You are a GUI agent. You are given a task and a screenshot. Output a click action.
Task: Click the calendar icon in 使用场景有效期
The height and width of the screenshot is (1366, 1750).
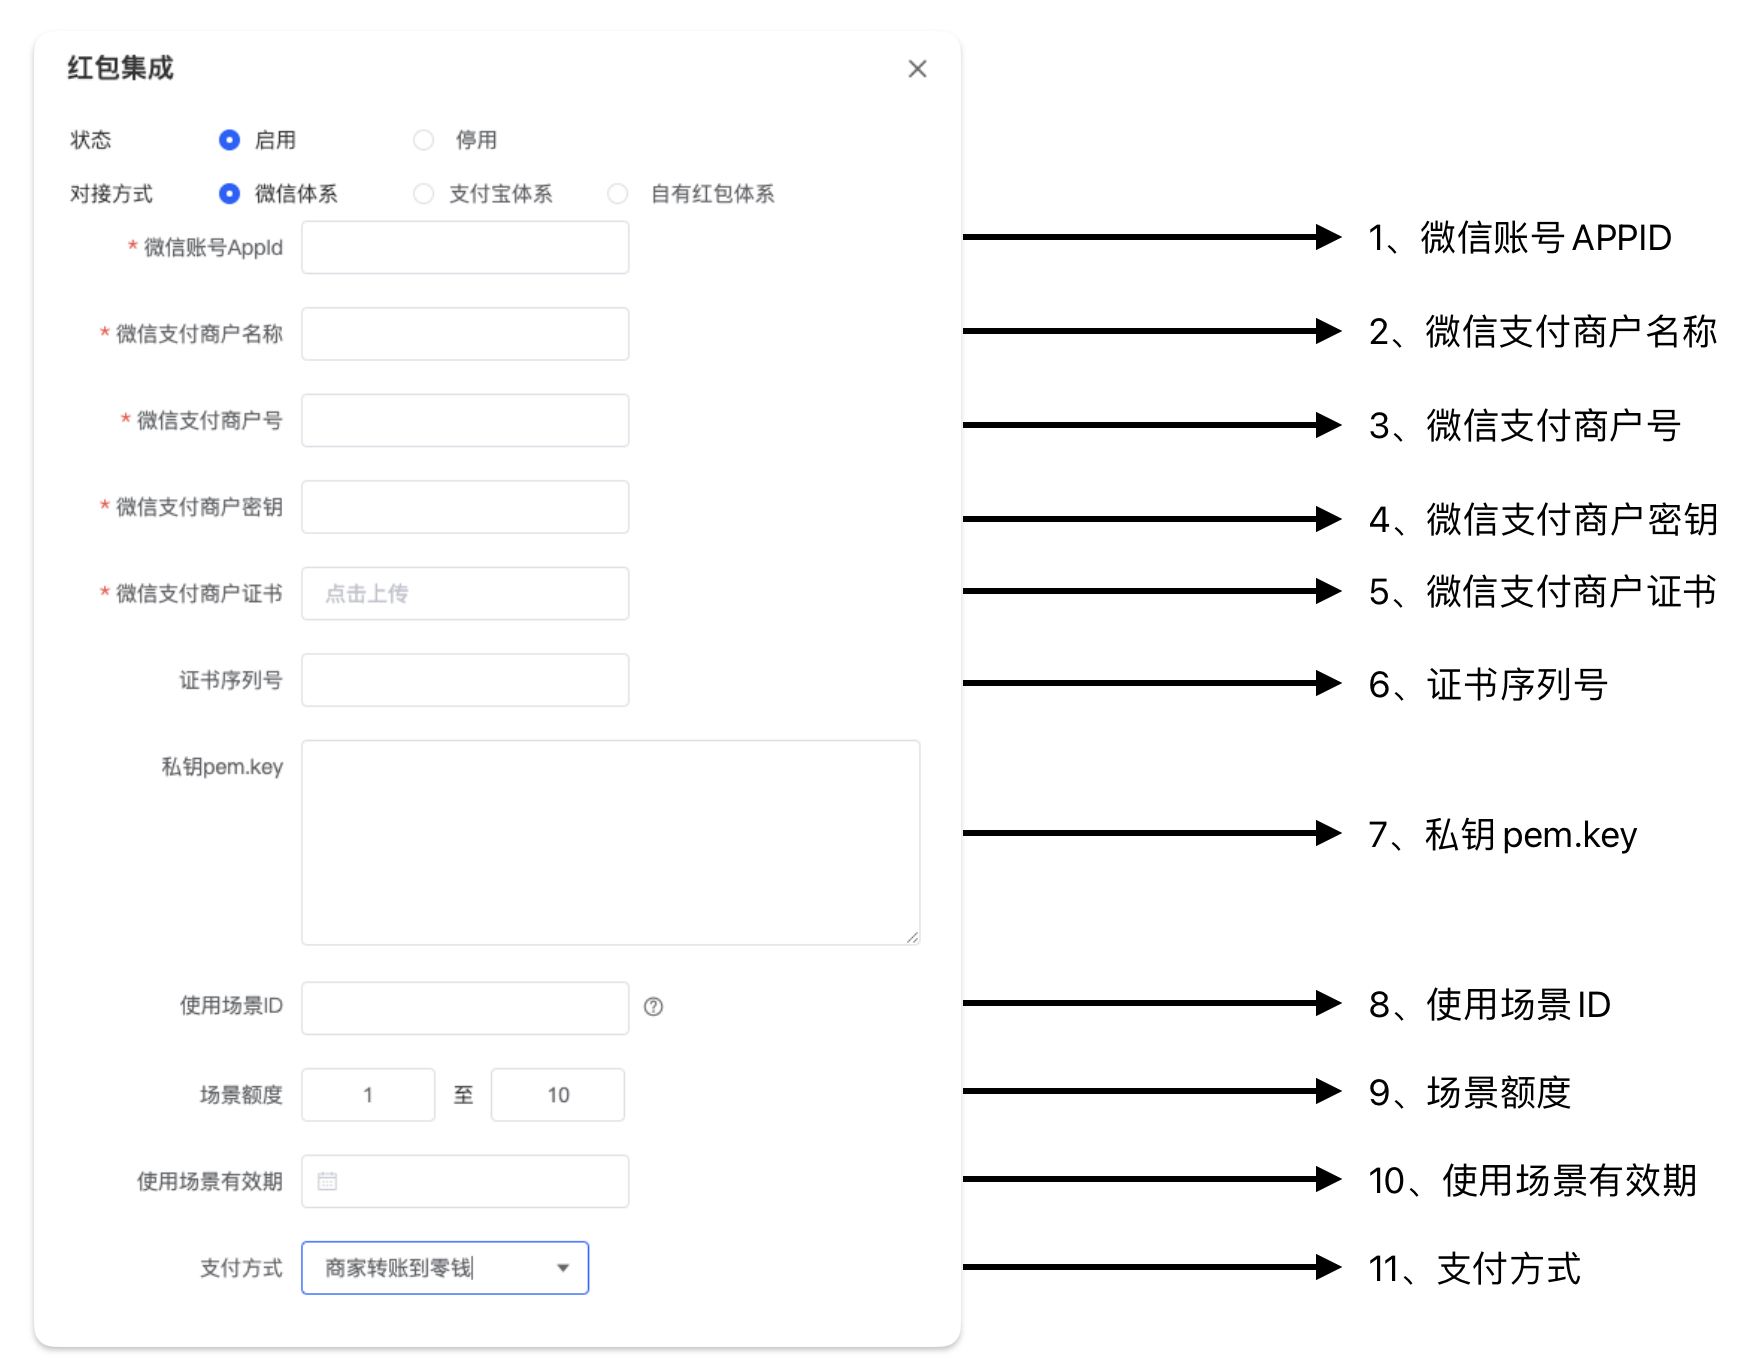tap(327, 1181)
